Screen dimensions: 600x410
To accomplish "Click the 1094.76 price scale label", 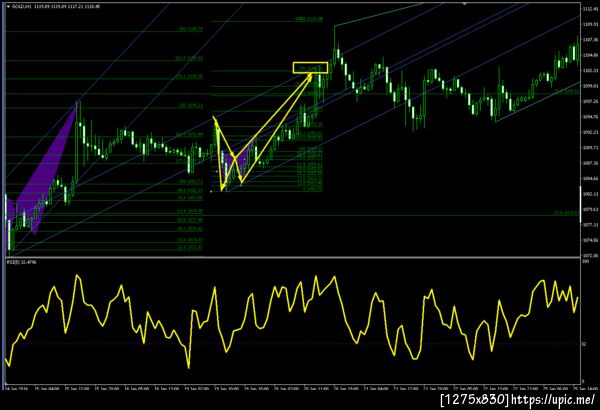I will [x=590, y=117].
